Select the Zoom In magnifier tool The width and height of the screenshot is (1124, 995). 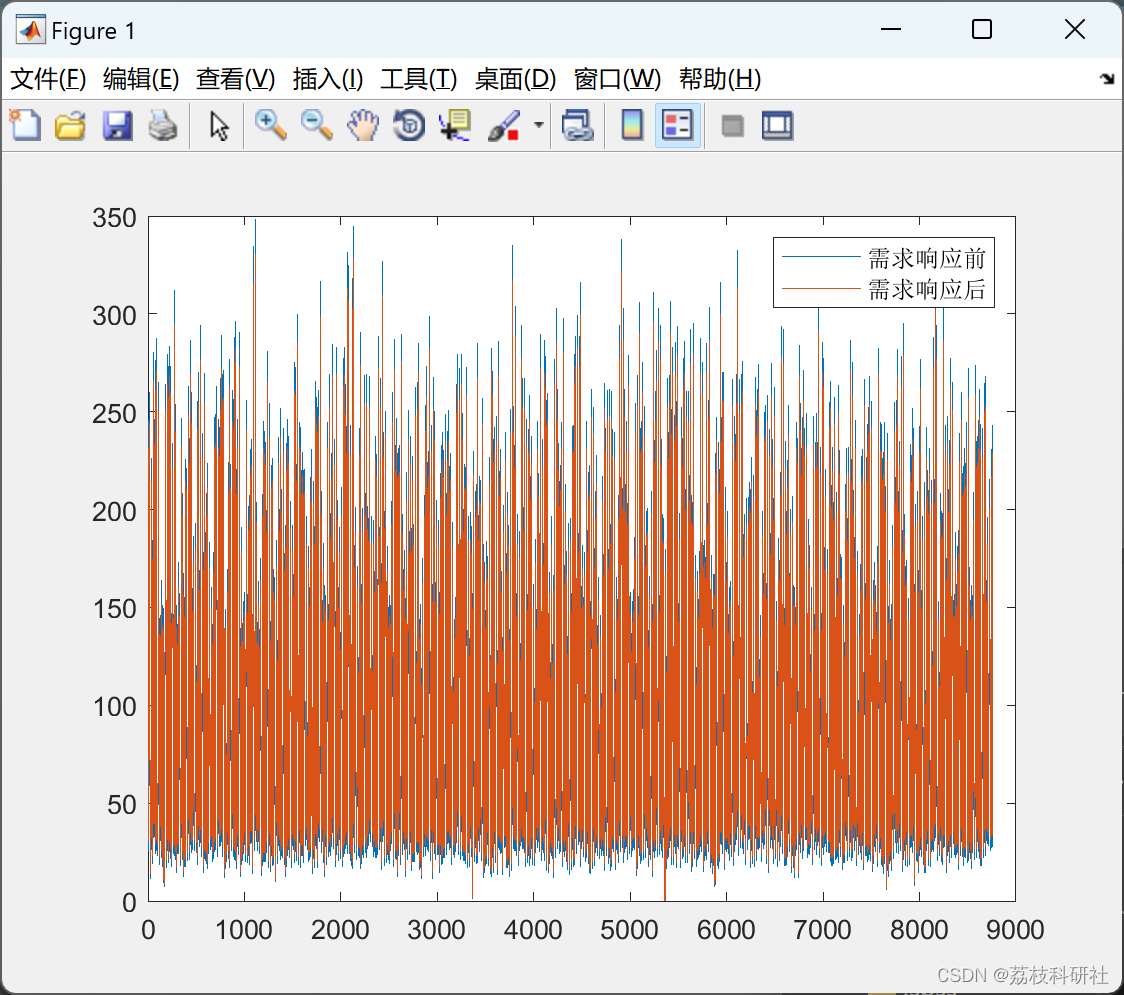[270, 125]
